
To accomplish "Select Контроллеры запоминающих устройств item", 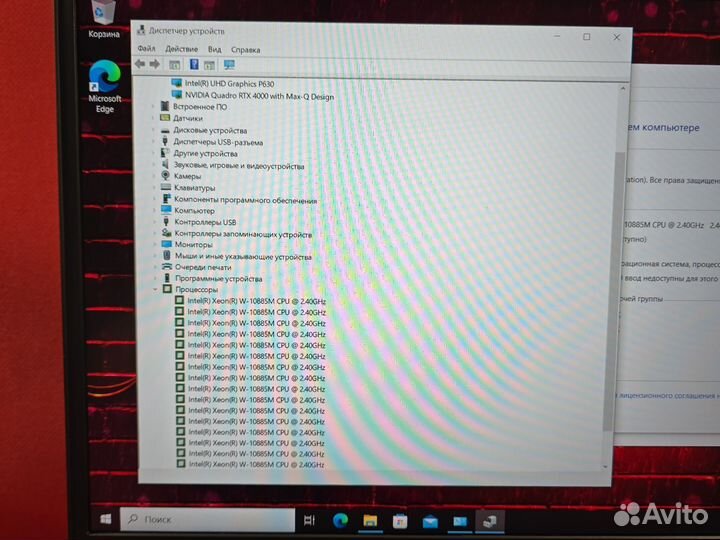I will (243, 234).
